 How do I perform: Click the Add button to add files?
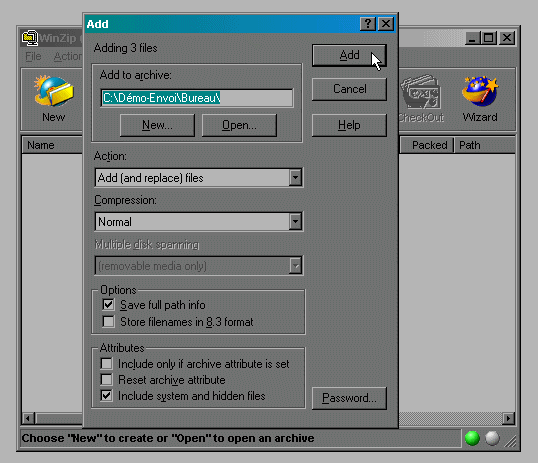(x=349, y=55)
